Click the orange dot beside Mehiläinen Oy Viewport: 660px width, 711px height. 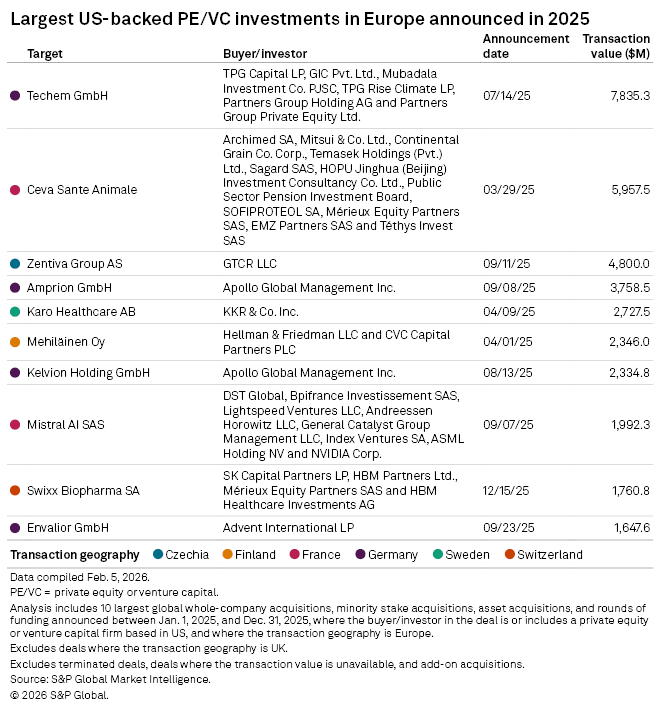click(x=15, y=342)
